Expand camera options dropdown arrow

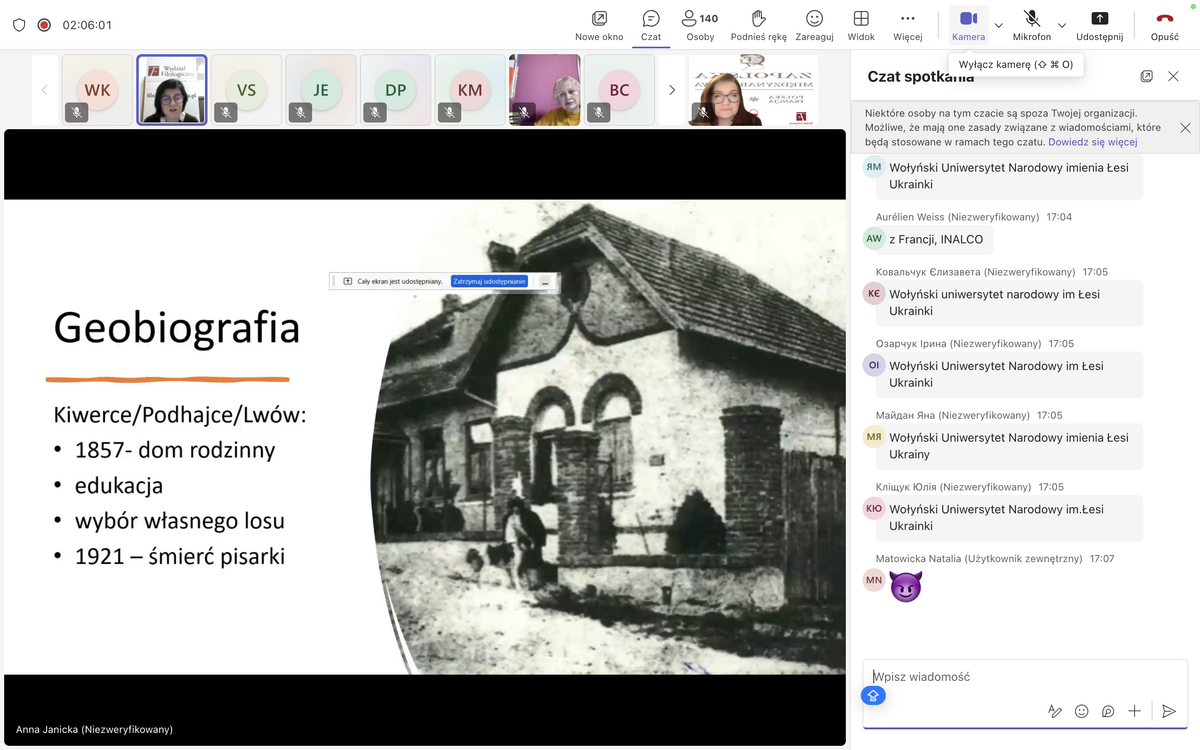(x=998, y=25)
